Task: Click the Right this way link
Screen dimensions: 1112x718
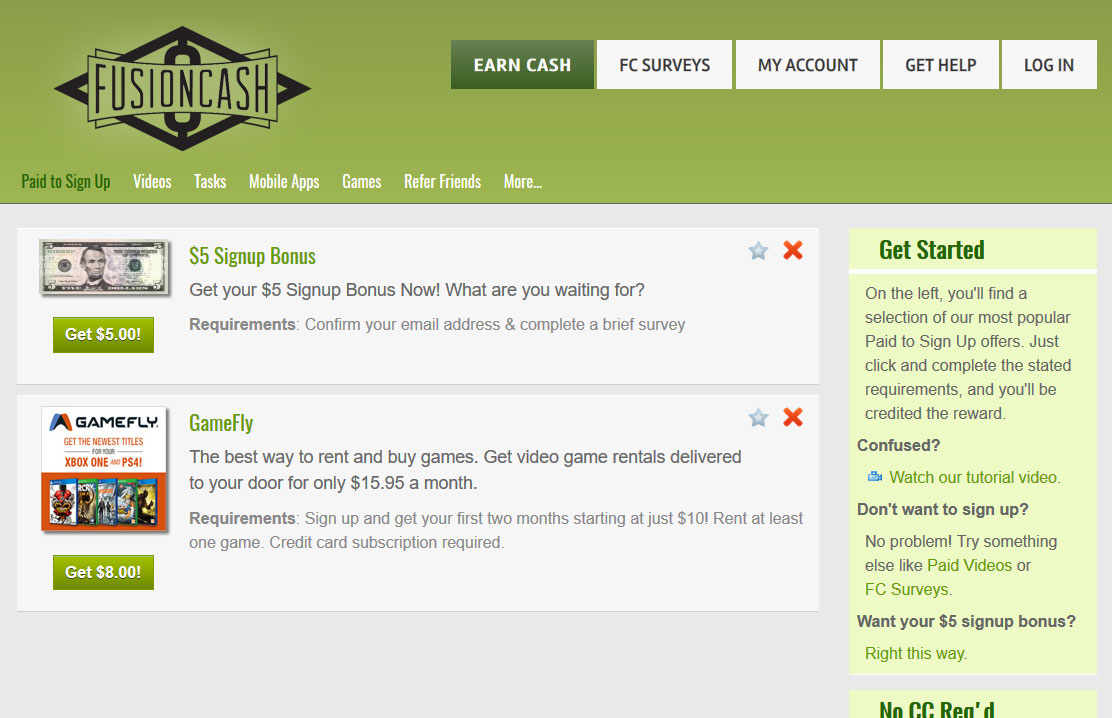Action: pyautogui.click(x=916, y=653)
